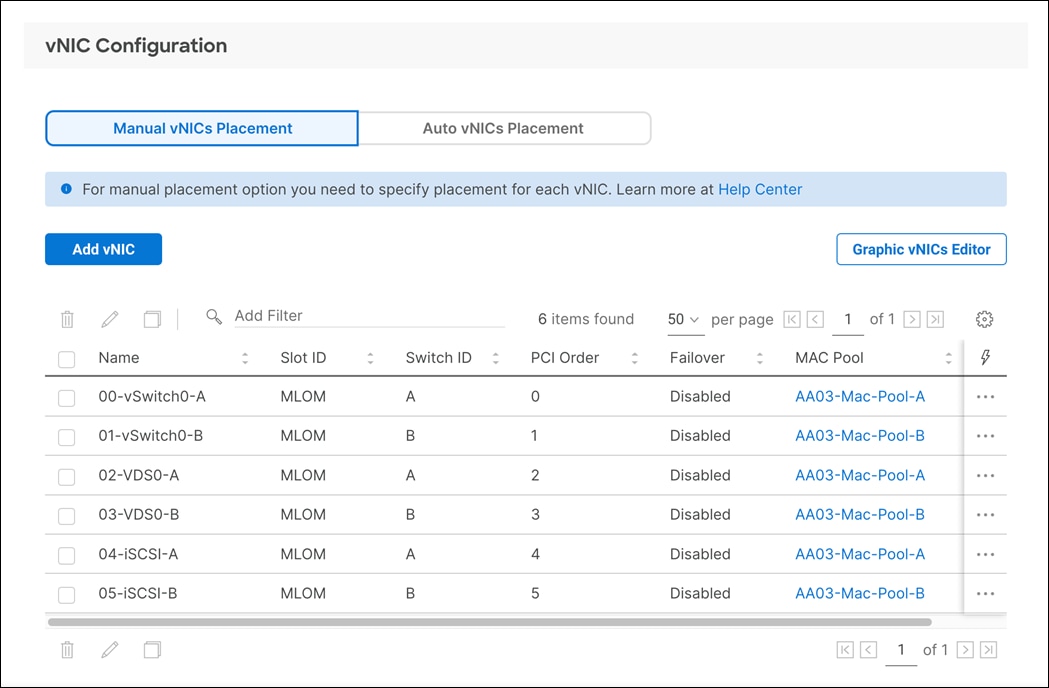Click the Add vNIC button
The height and width of the screenshot is (688, 1049).
pos(103,249)
